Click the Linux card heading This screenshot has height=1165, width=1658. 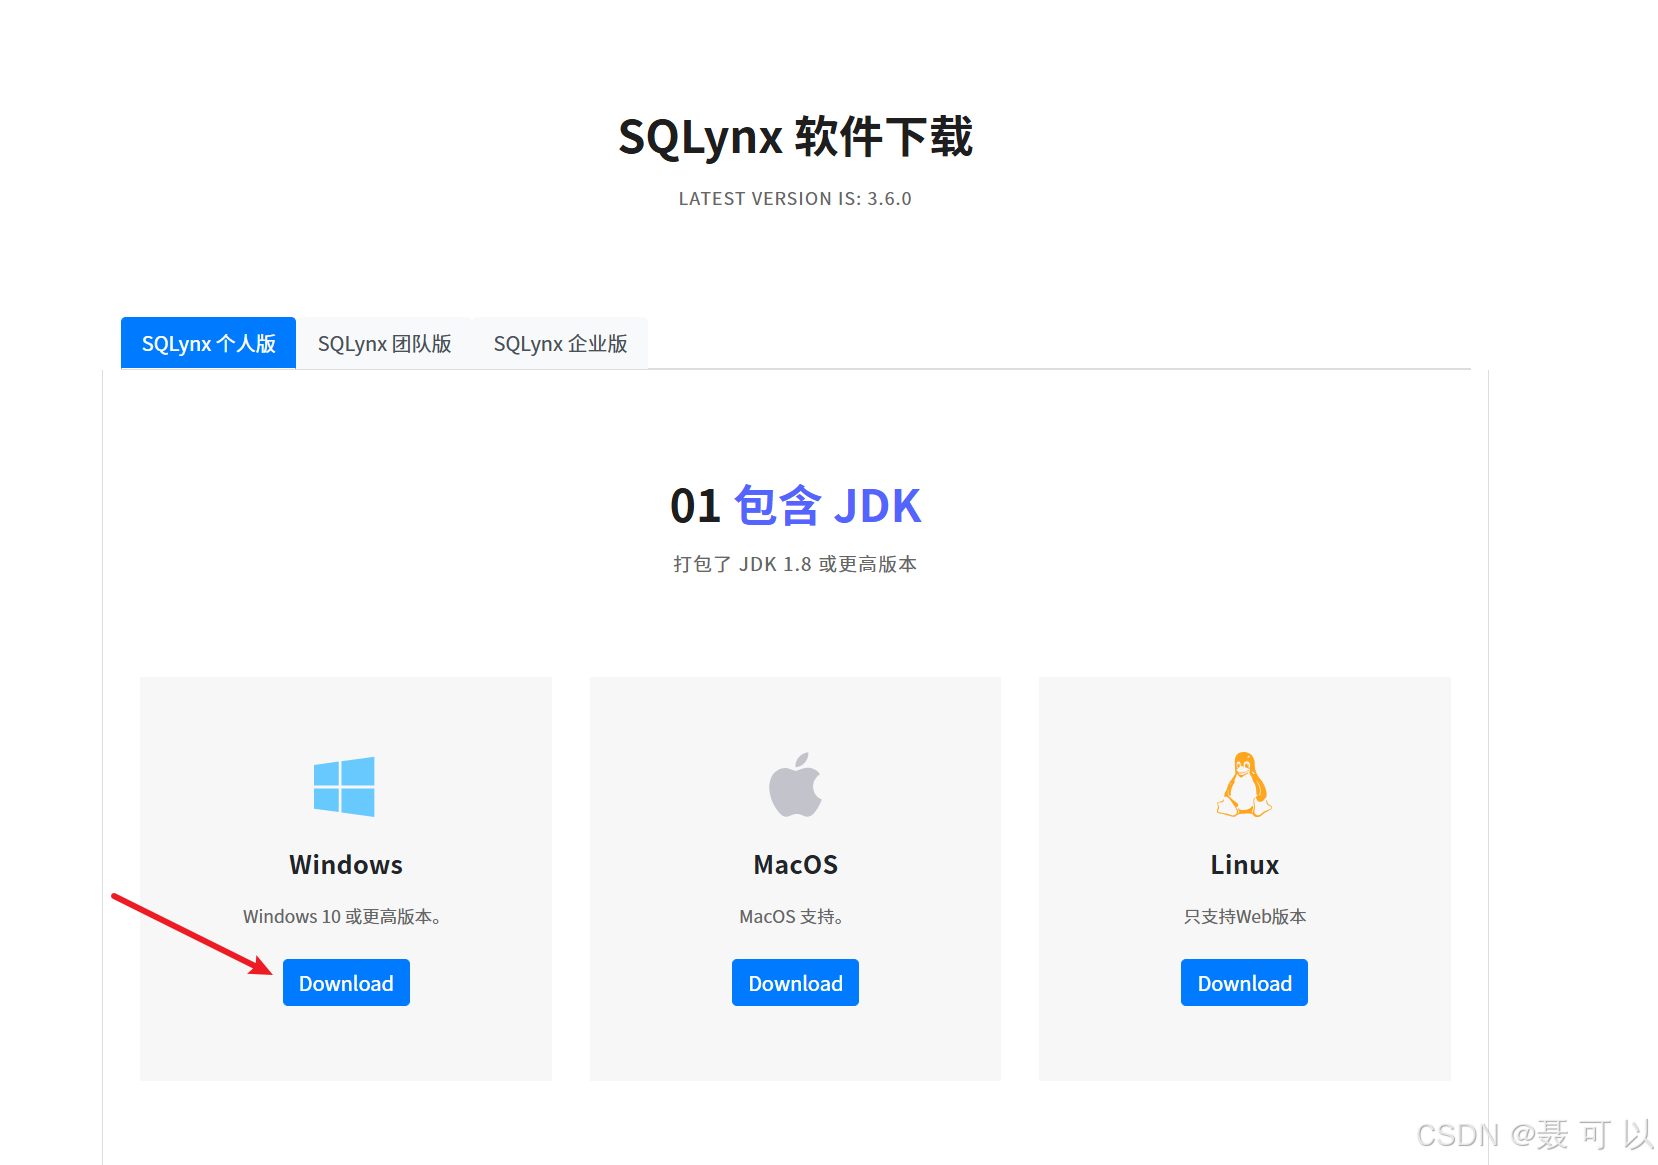tap(1244, 865)
